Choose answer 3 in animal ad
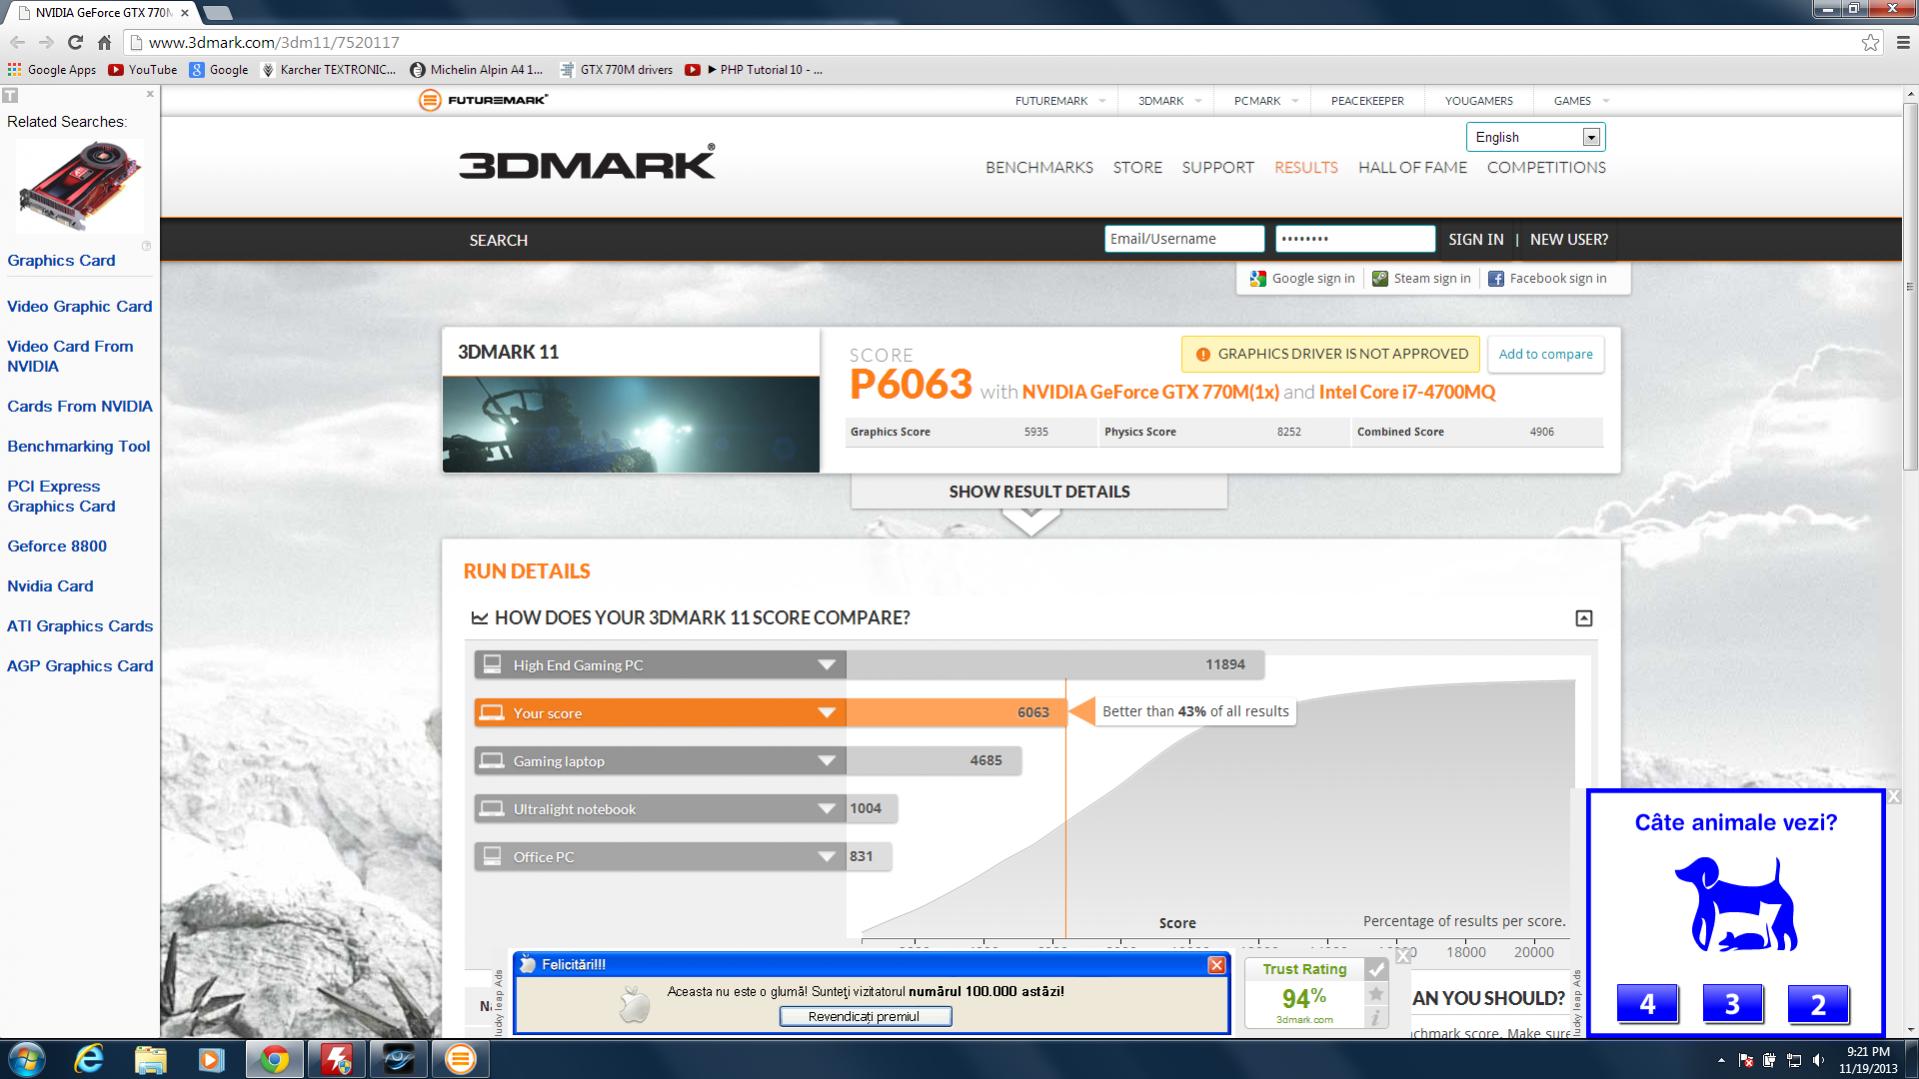 tap(1732, 1004)
